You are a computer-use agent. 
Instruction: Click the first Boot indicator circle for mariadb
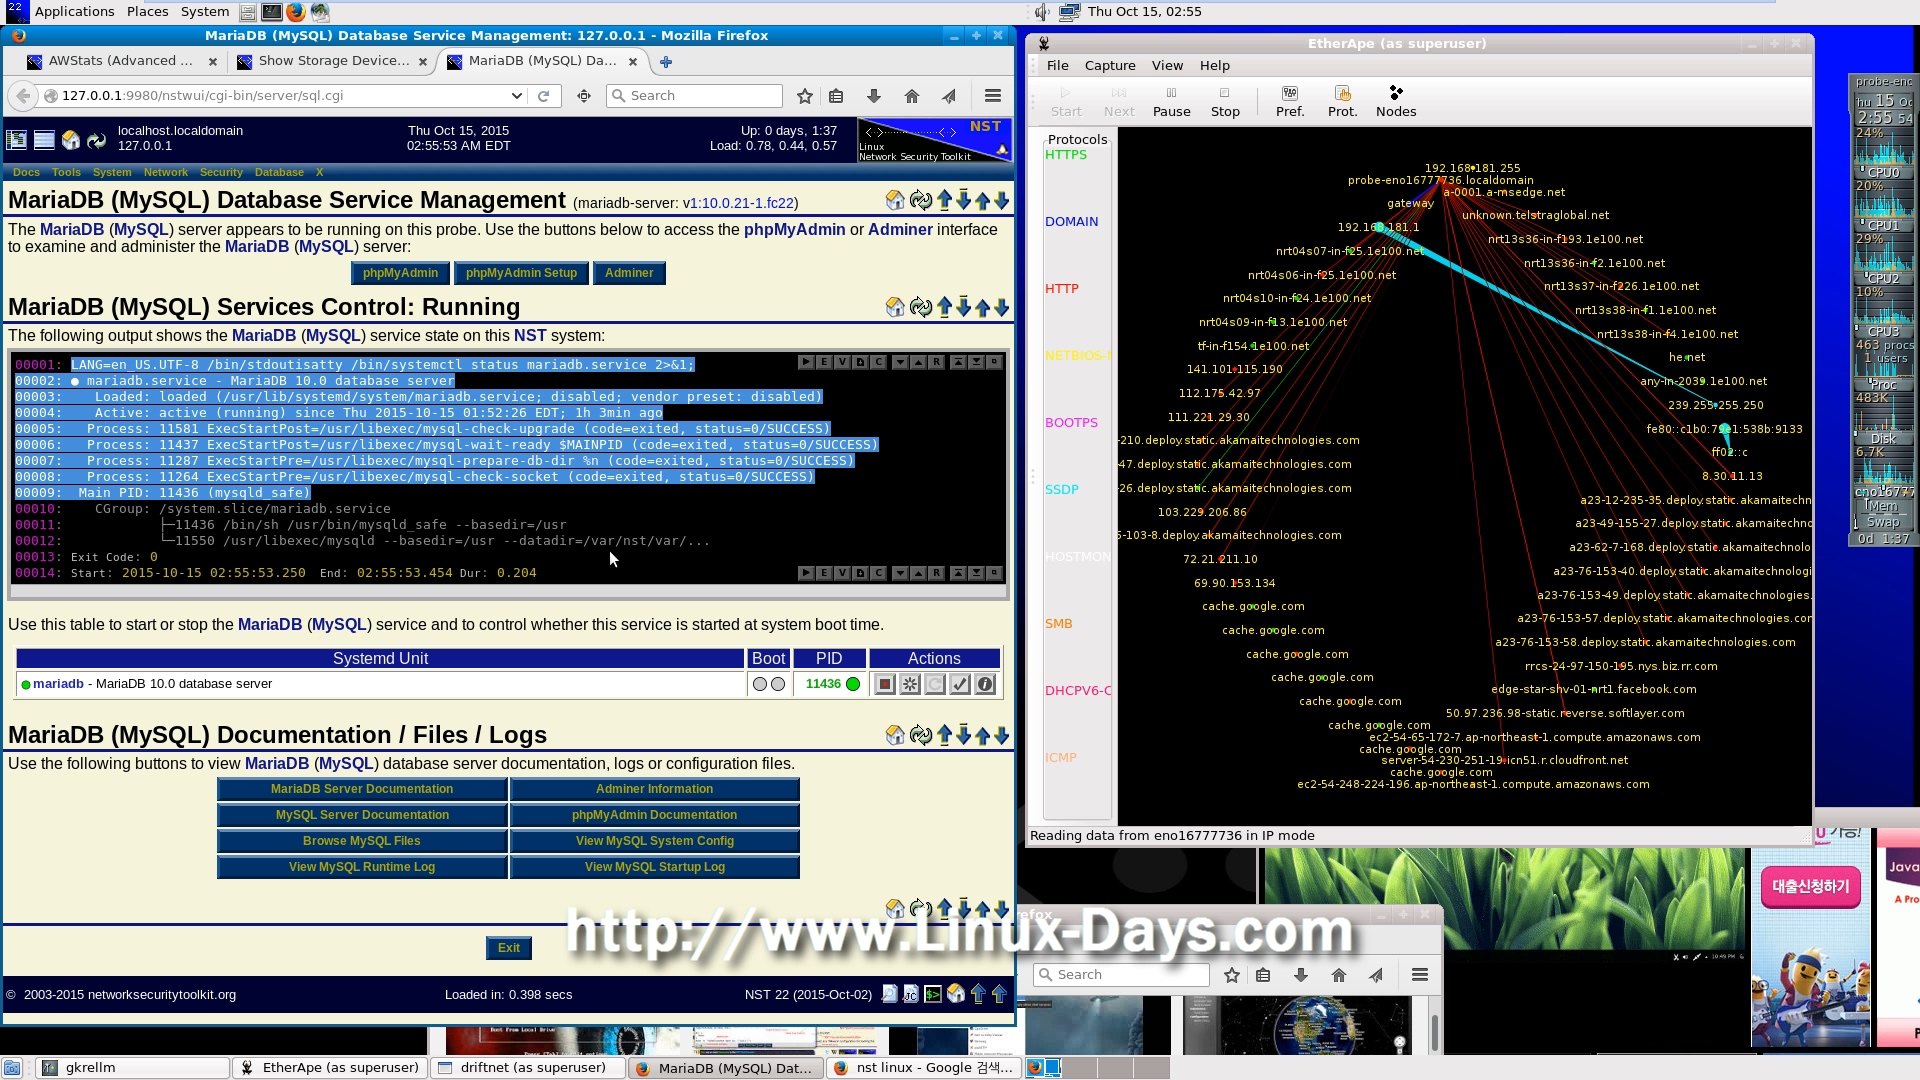760,684
